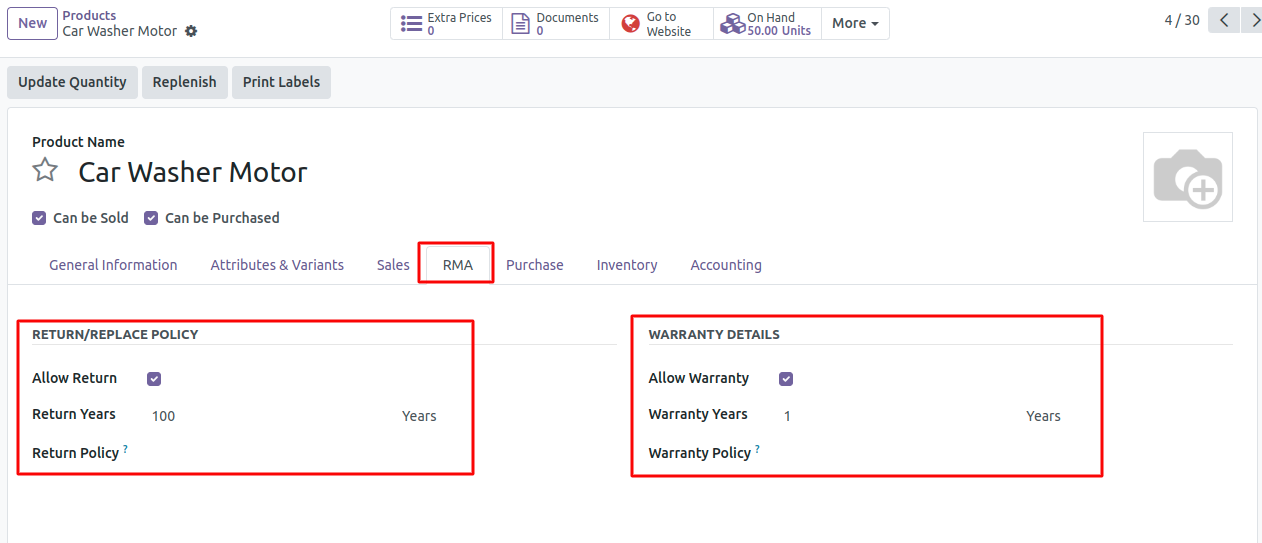
Task: Open the Inventory tab
Action: [627, 265]
